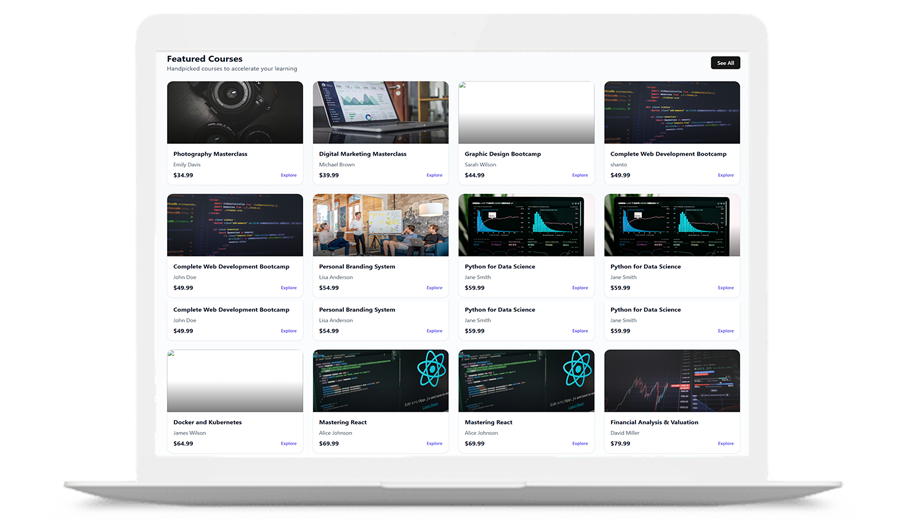Select the code thumbnail on shanto's course card
This screenshot has height=521, width=920.
tap(672, 113)
